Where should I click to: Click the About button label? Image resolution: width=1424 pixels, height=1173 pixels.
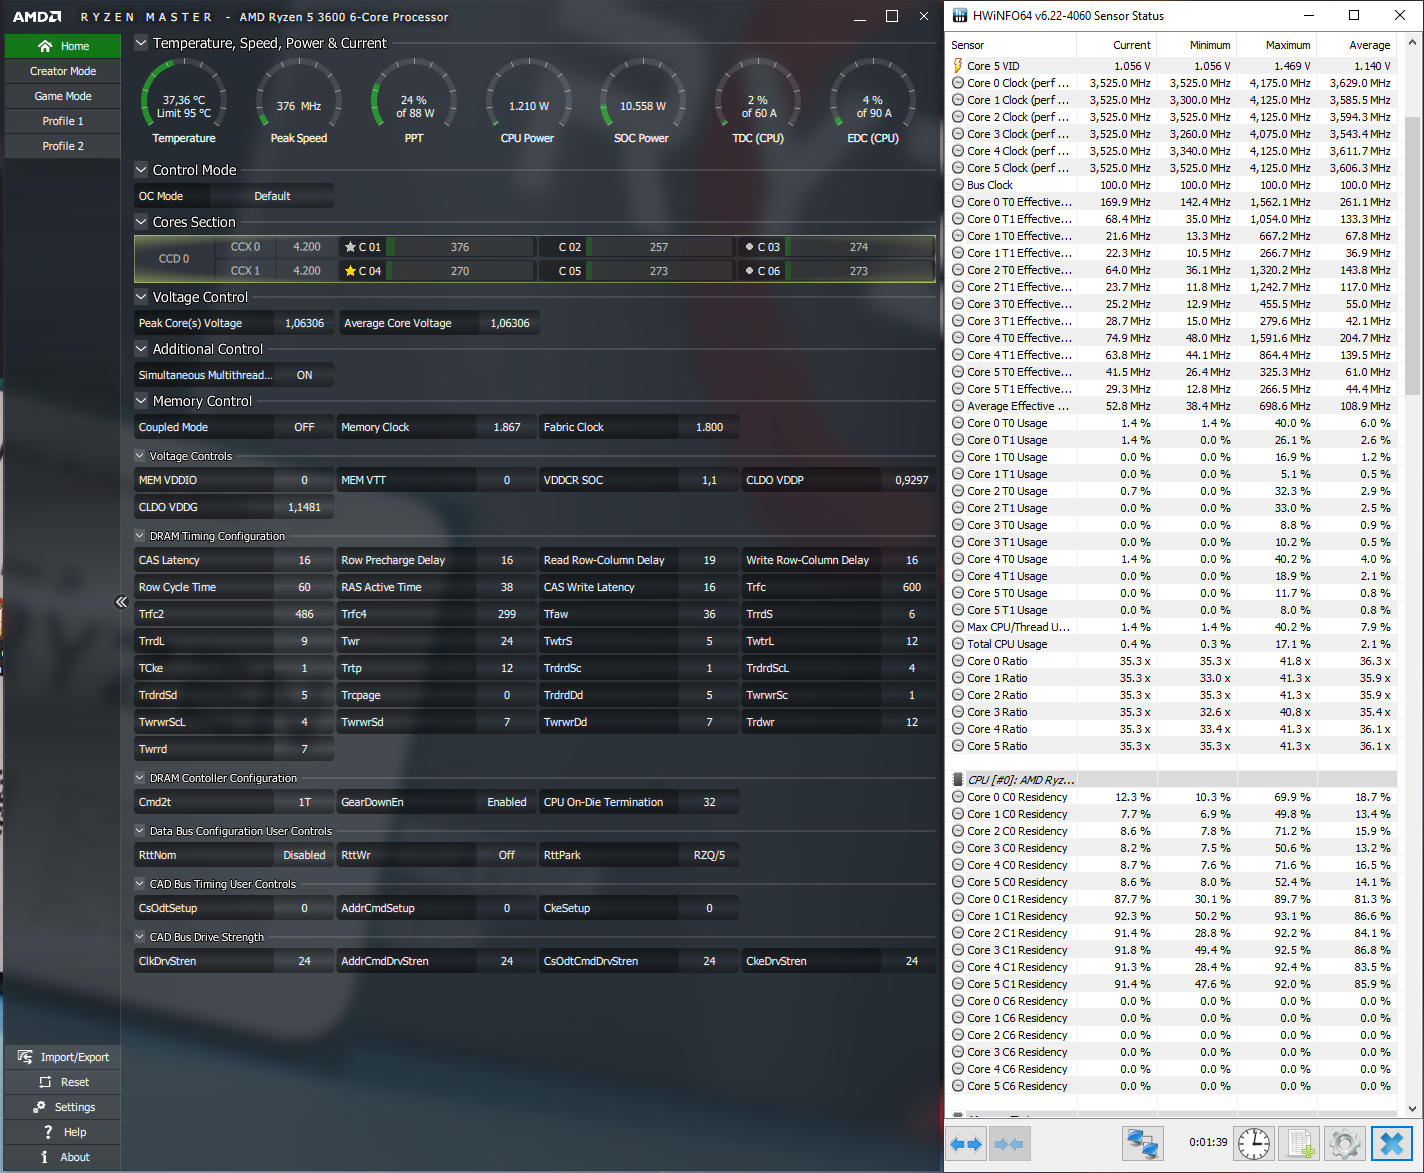(75, 1157)
